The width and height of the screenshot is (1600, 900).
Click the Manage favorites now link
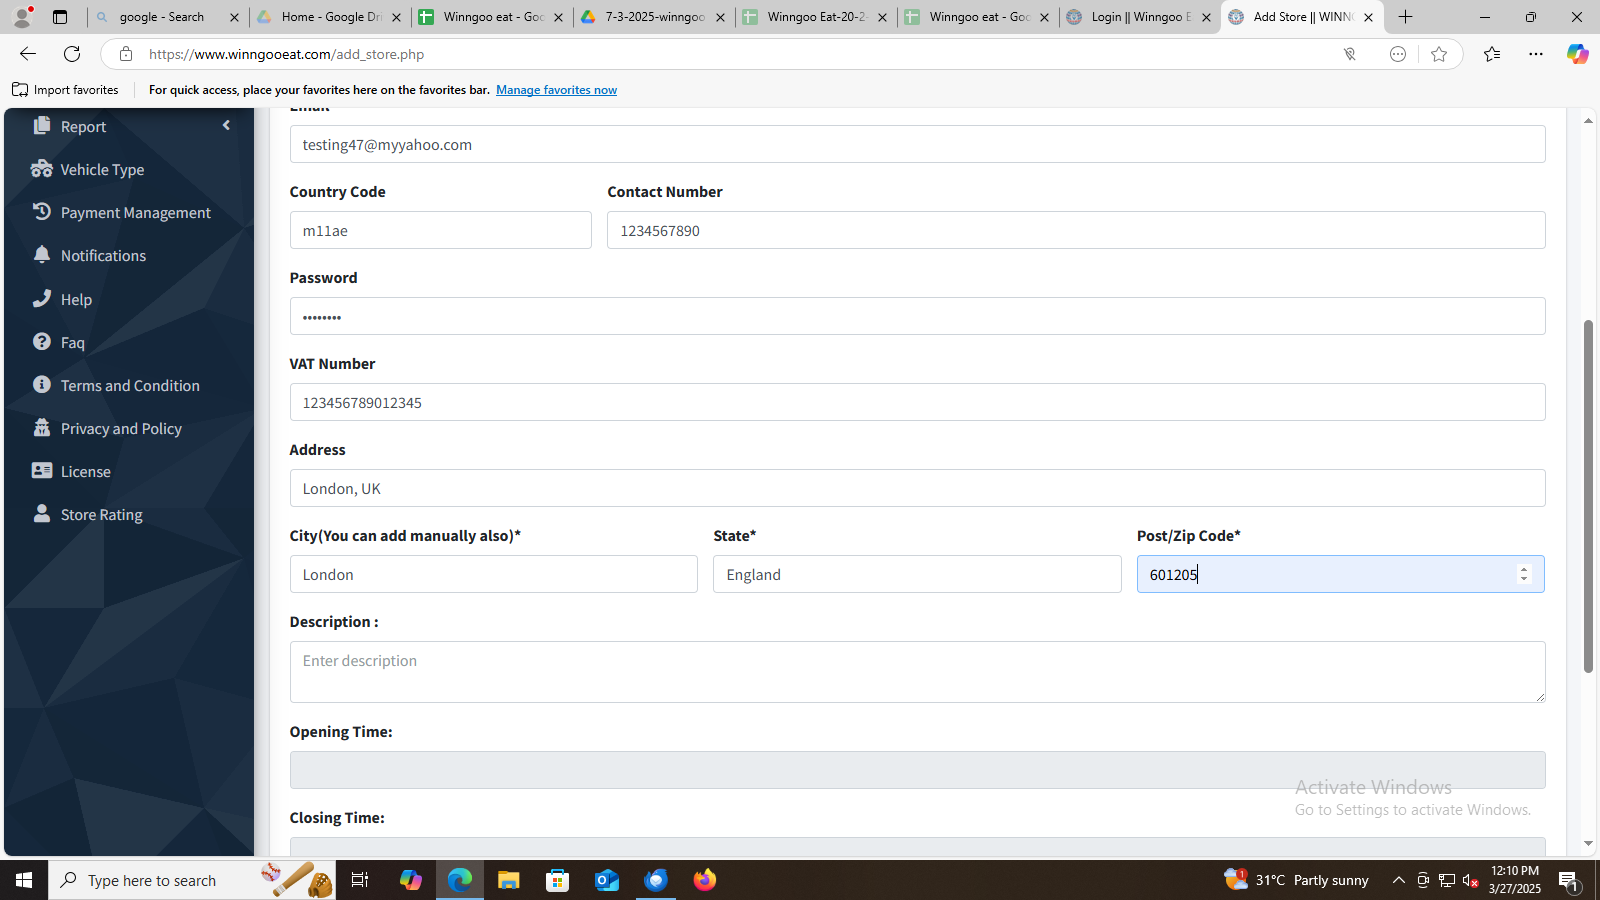(556, 90)
